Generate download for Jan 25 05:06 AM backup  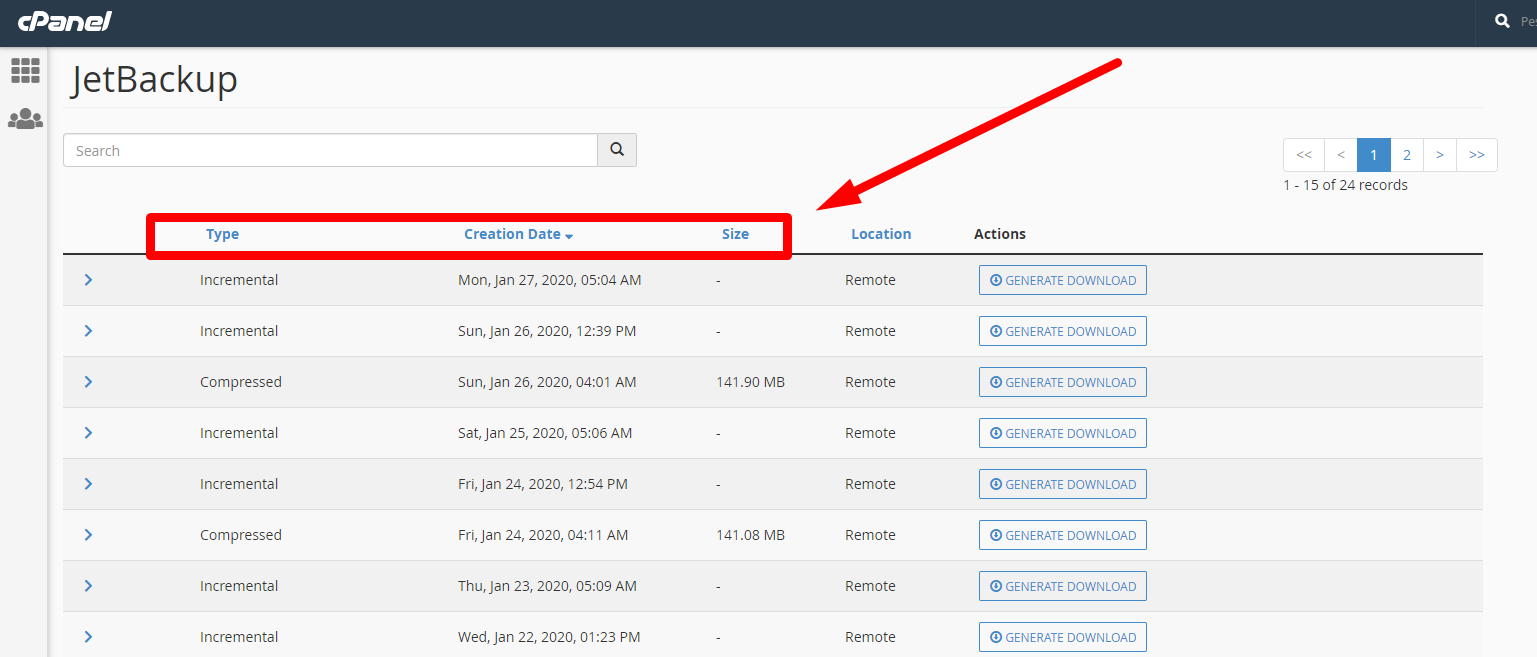point(1063,433)
